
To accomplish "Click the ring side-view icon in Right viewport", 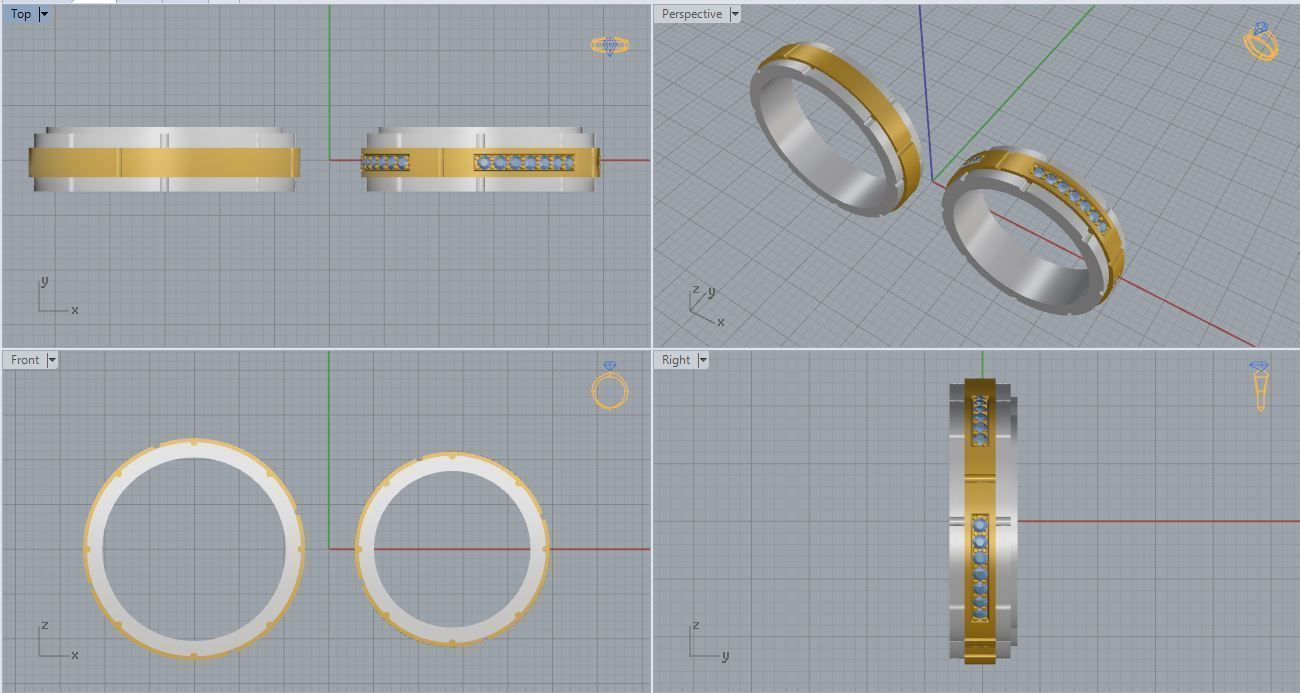I will coord(1259,386).
